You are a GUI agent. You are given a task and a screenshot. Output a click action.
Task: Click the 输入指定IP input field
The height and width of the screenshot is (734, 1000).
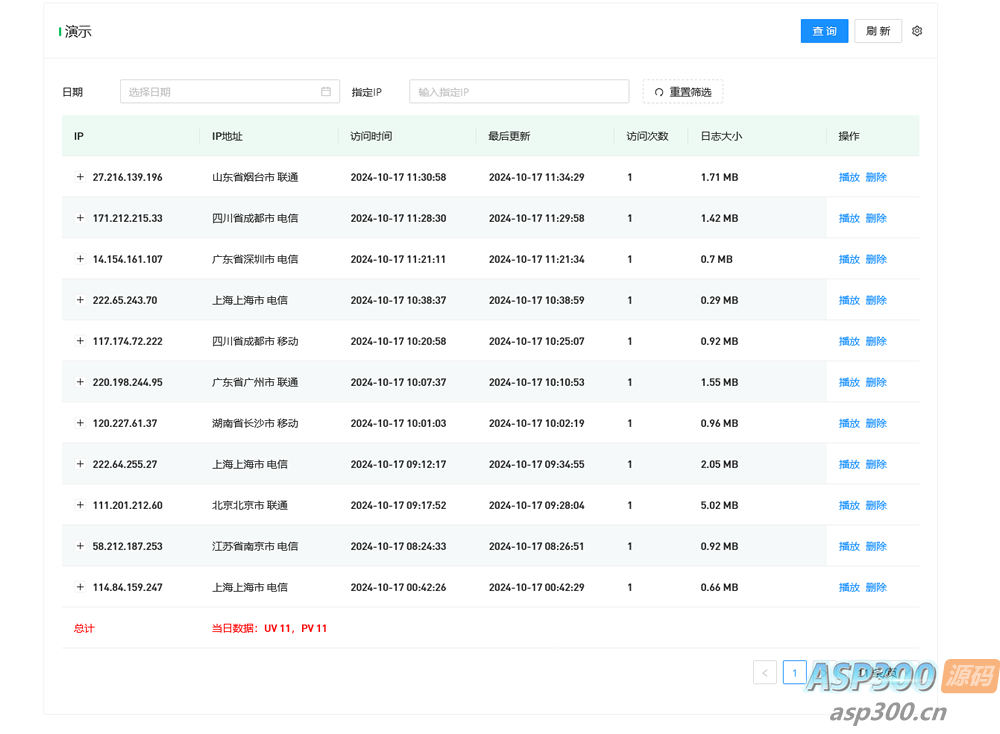point(518,92)
